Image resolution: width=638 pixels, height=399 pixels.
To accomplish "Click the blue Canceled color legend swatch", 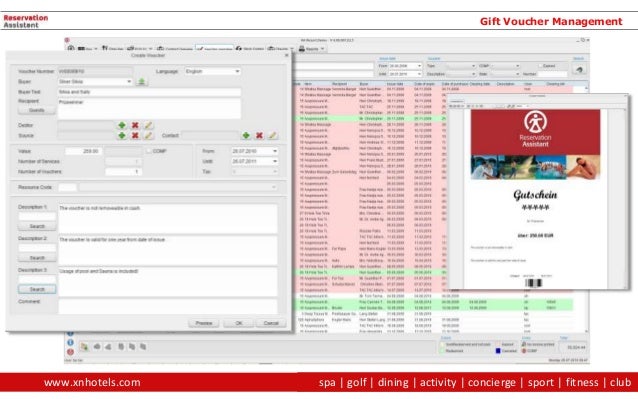I will pyautogui.click(x=498, y=351).
